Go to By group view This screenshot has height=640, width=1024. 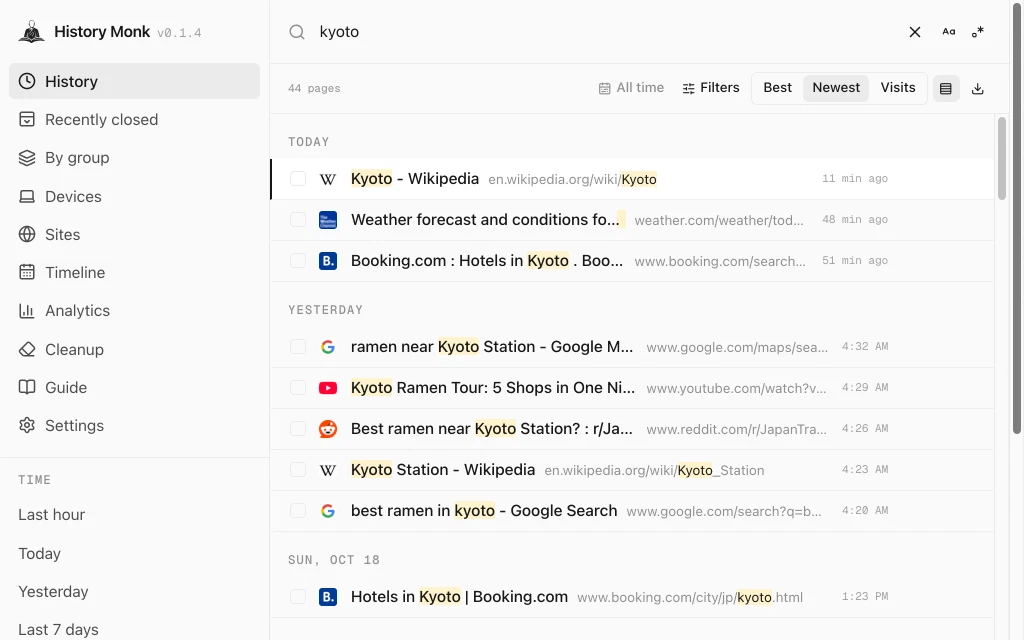[135, 158]
